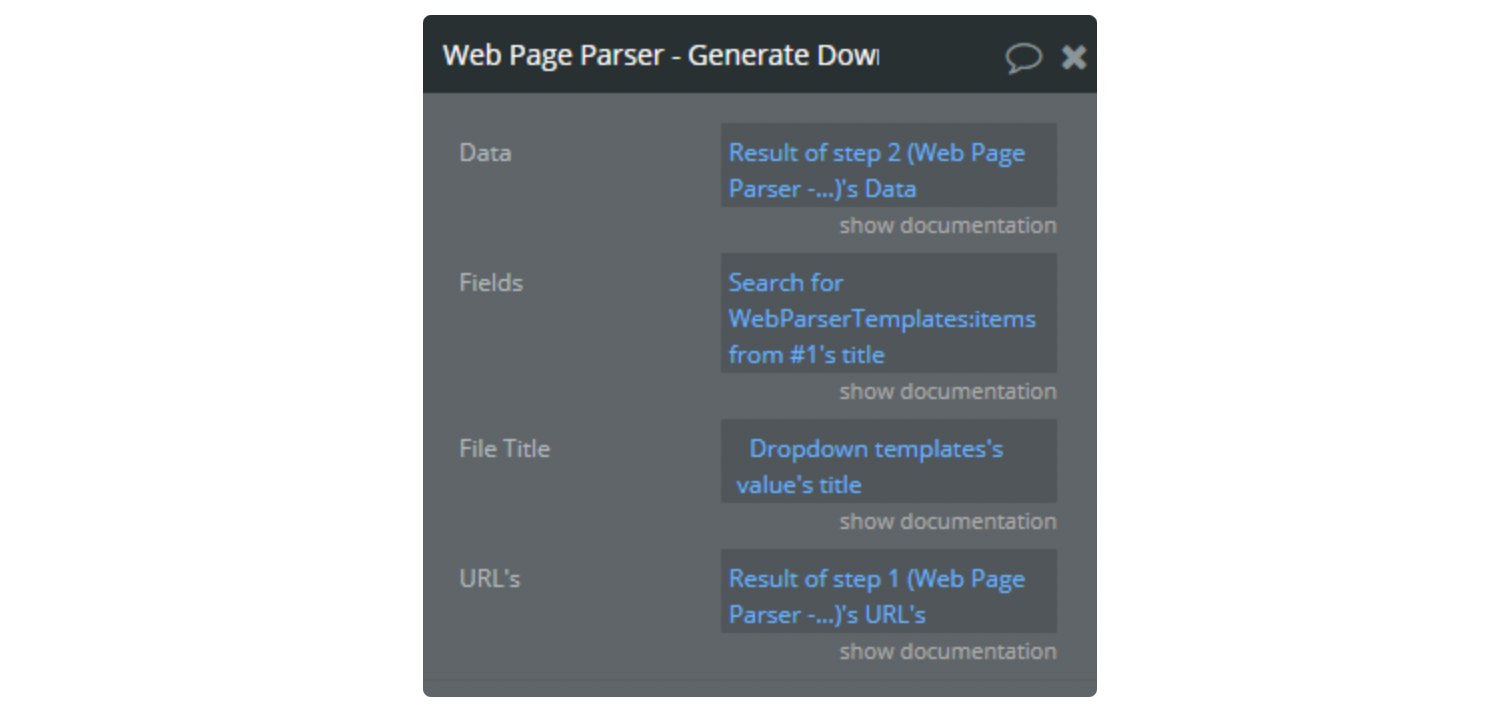
Task: Click the Fields expression box
Action: point(888,313)
